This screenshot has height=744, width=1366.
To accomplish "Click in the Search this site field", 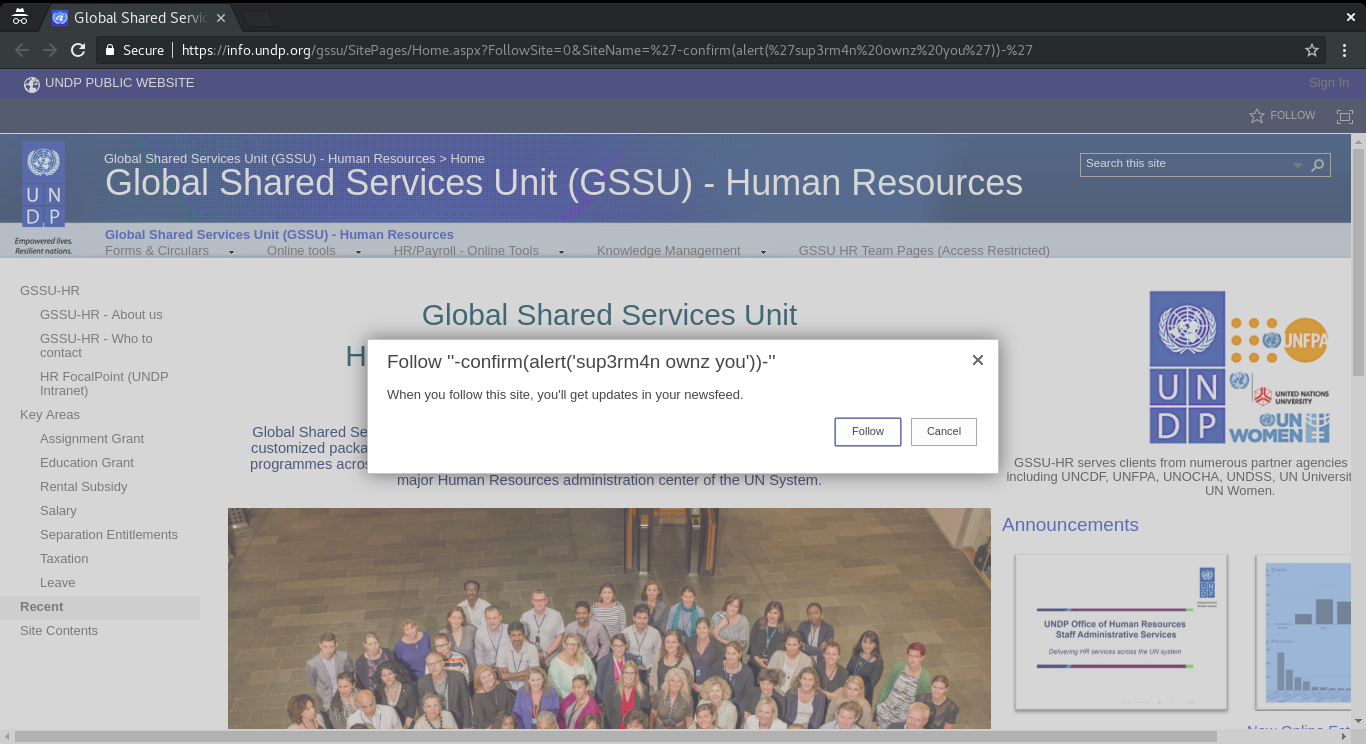I will [1185, 164].
